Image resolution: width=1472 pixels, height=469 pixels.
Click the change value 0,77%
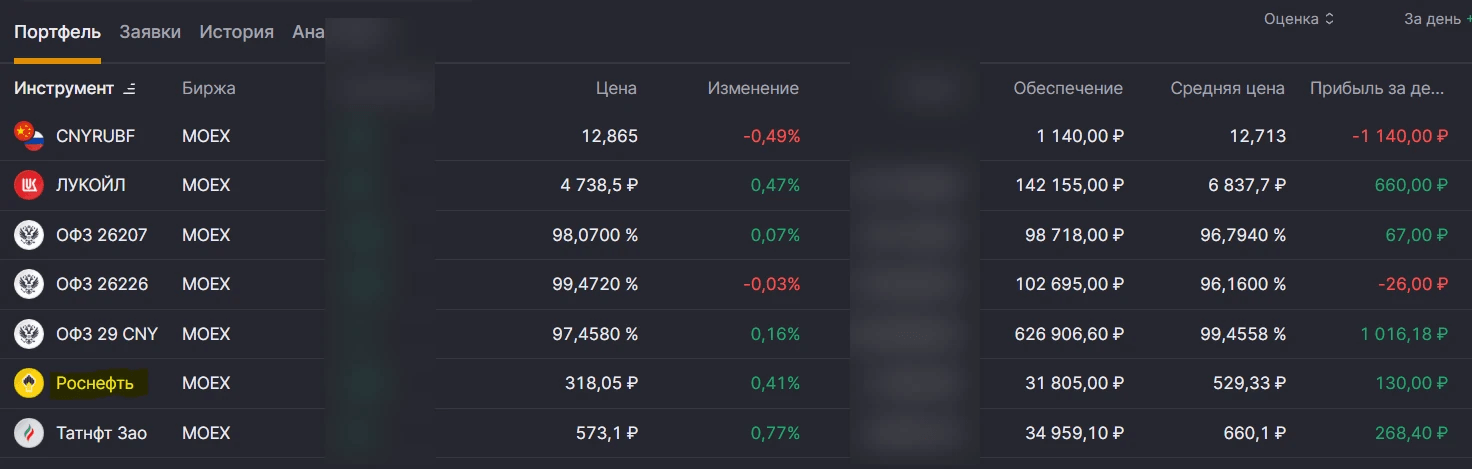tap(775, 433)
